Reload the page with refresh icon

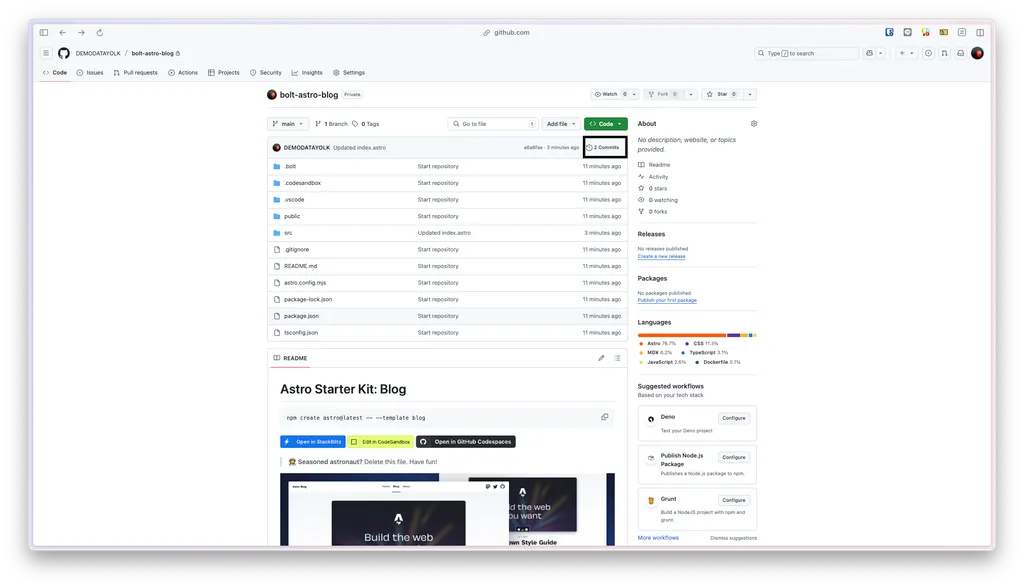coord(99,32)
